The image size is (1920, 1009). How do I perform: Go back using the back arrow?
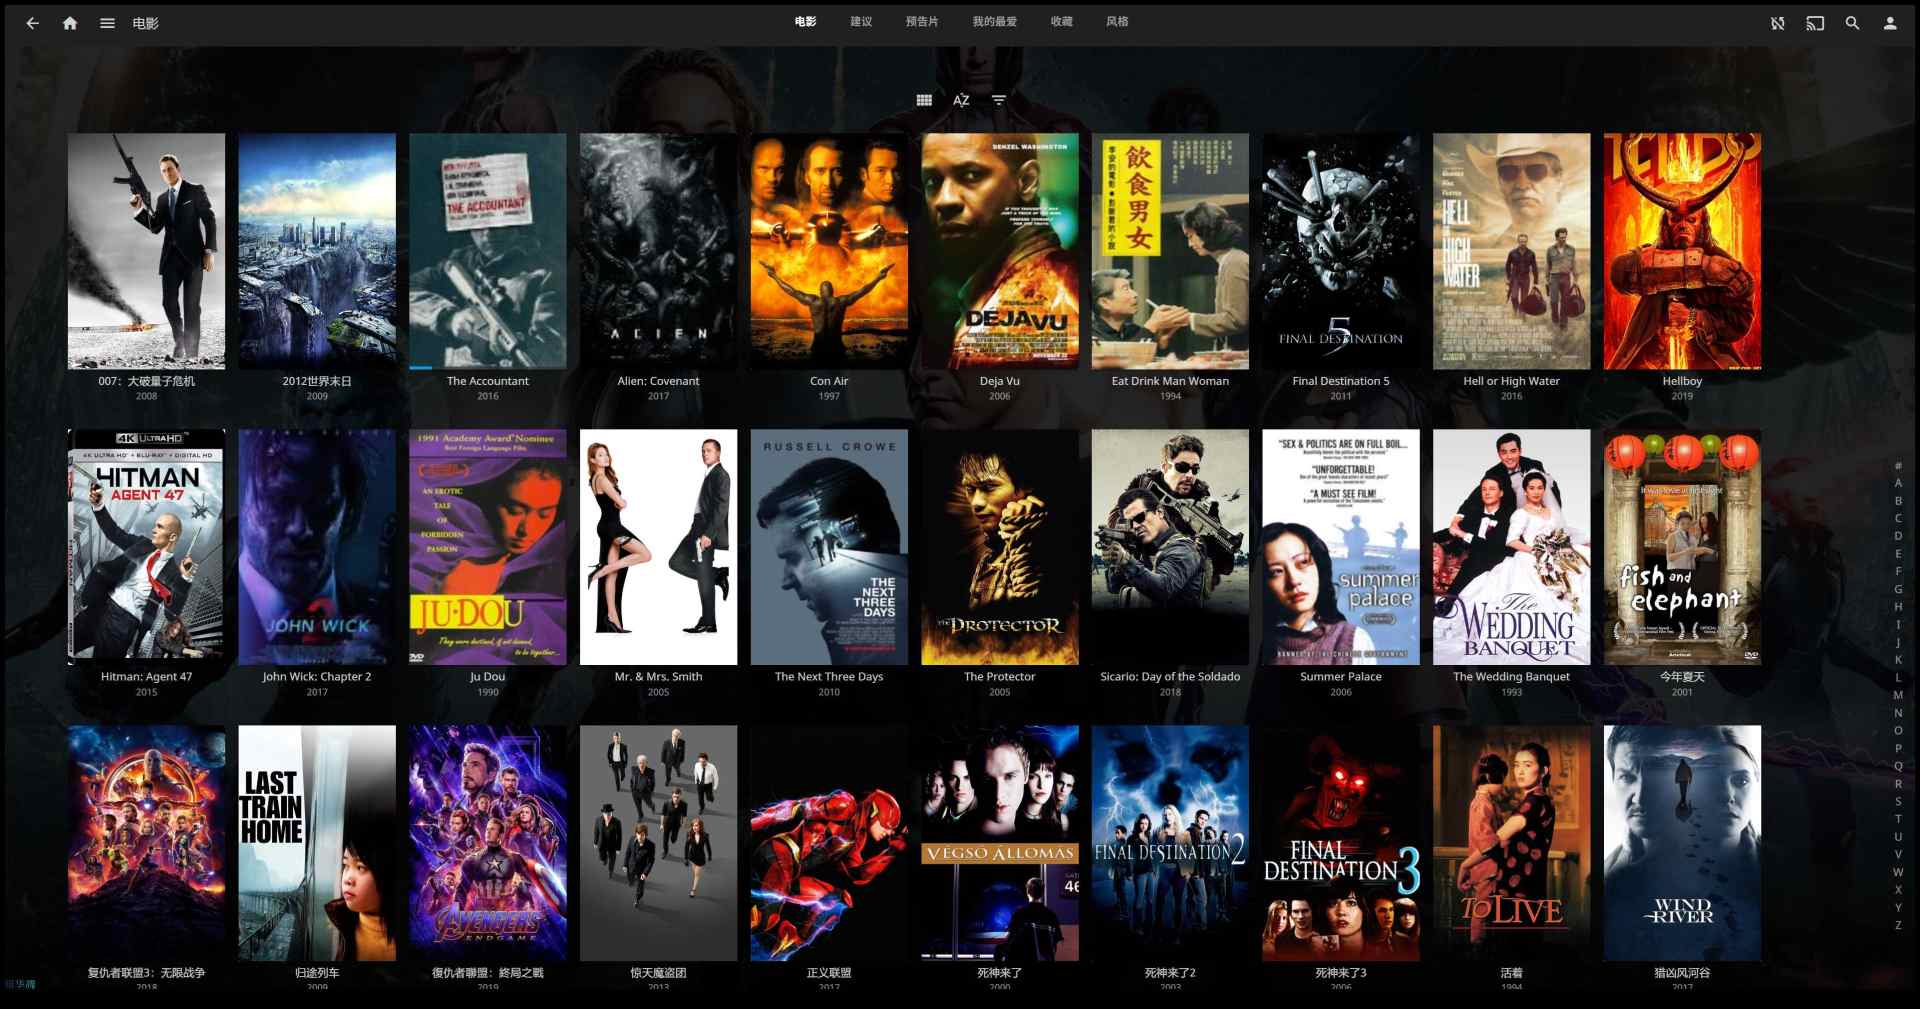coord(32,23)
